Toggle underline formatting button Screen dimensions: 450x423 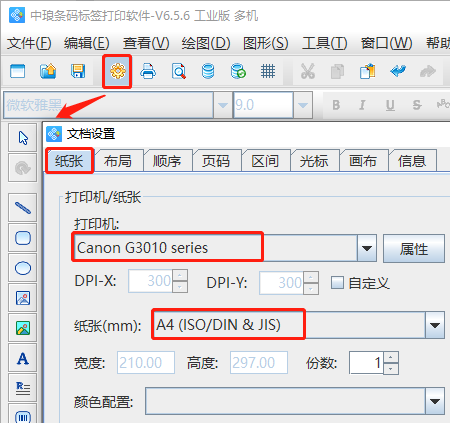pos(390,105)
